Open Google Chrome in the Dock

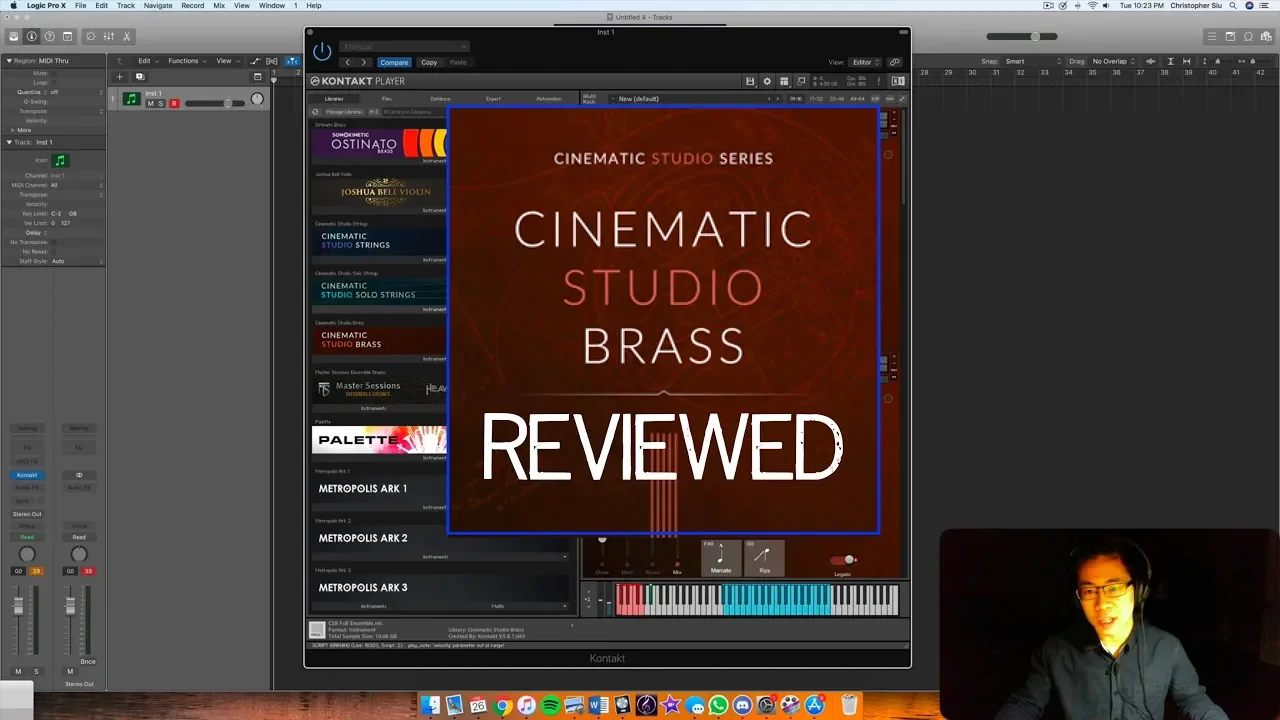point(503,706)
